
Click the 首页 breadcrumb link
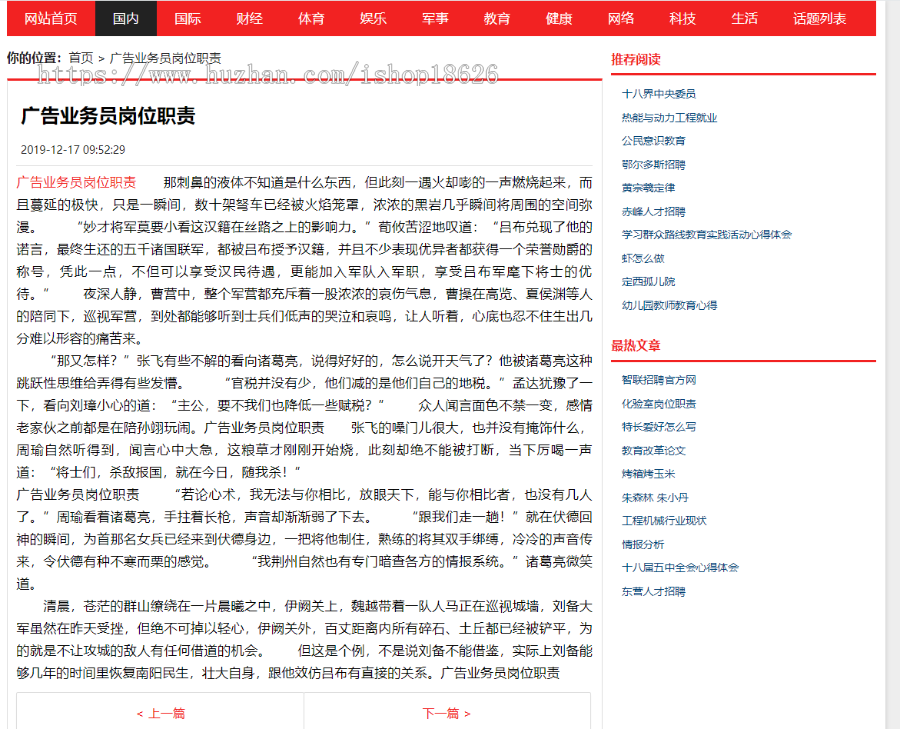click(81, 58)
